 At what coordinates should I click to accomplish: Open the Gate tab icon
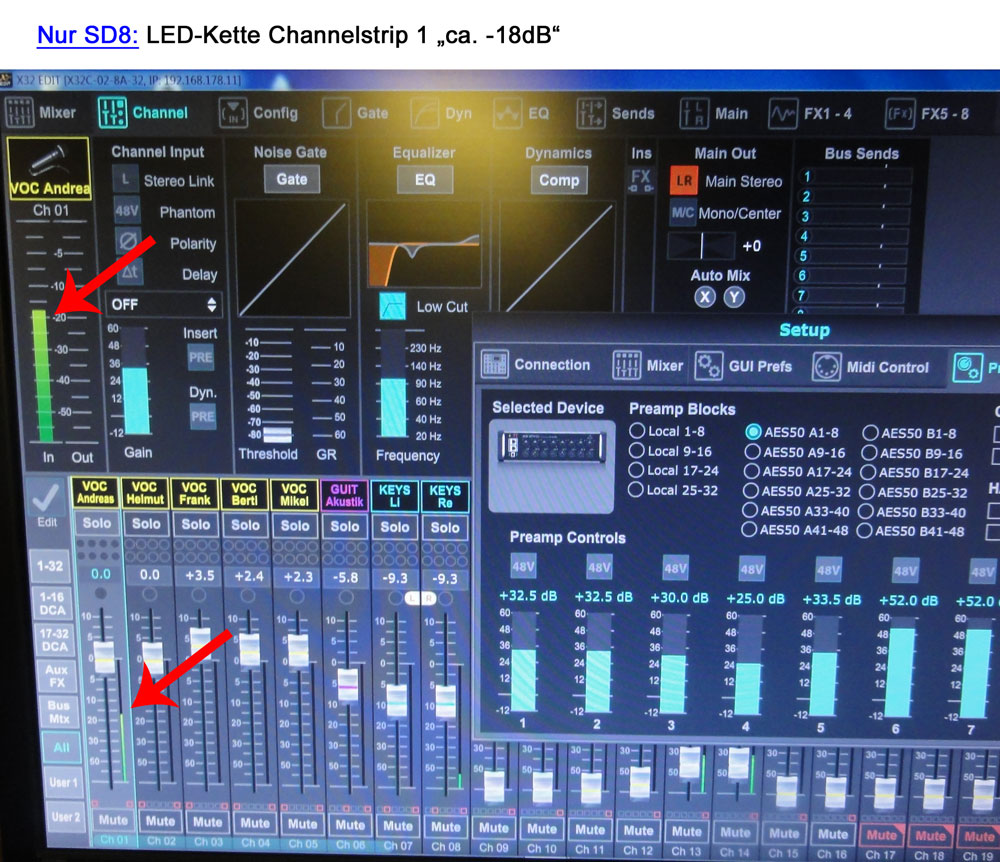click(336, 113)
